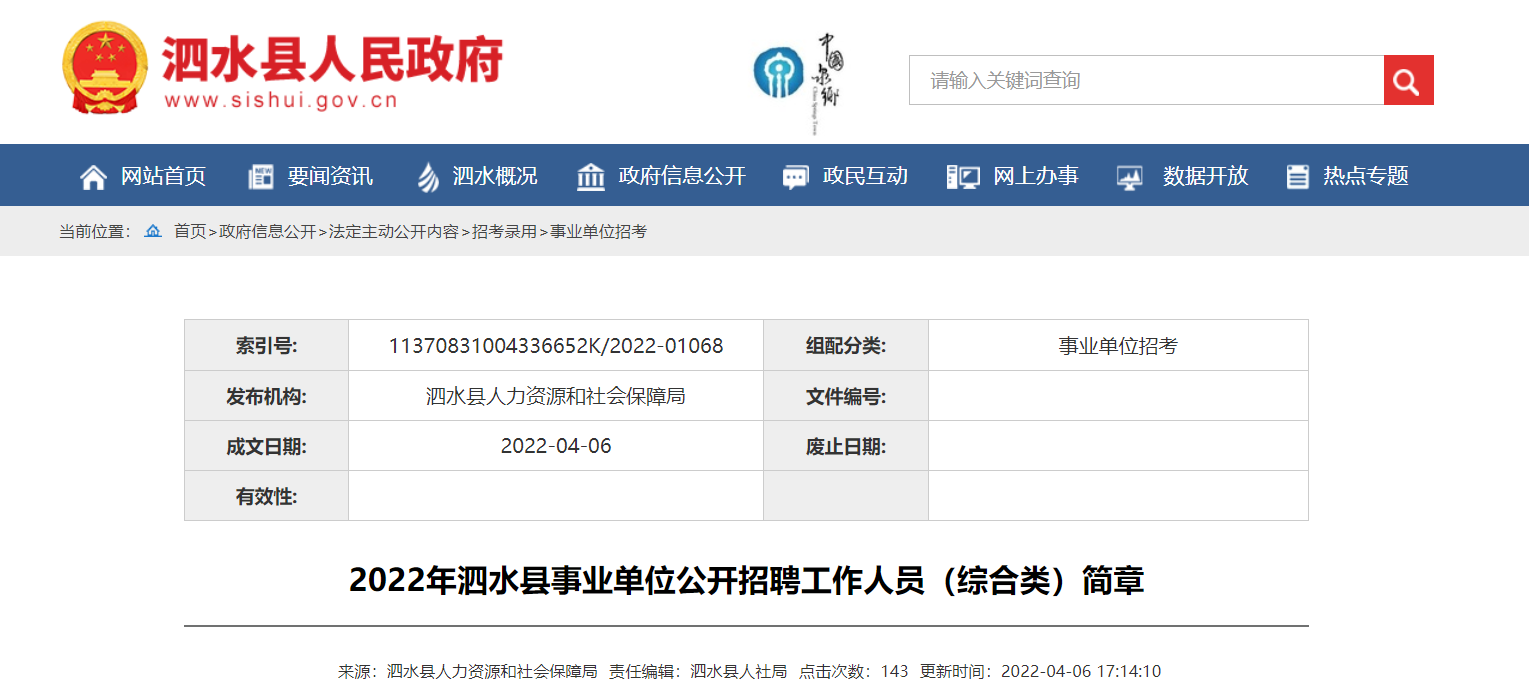Click the 法定主动公开内容 breadcrumb link
1529x689 pixels.
tap(394, 231)
